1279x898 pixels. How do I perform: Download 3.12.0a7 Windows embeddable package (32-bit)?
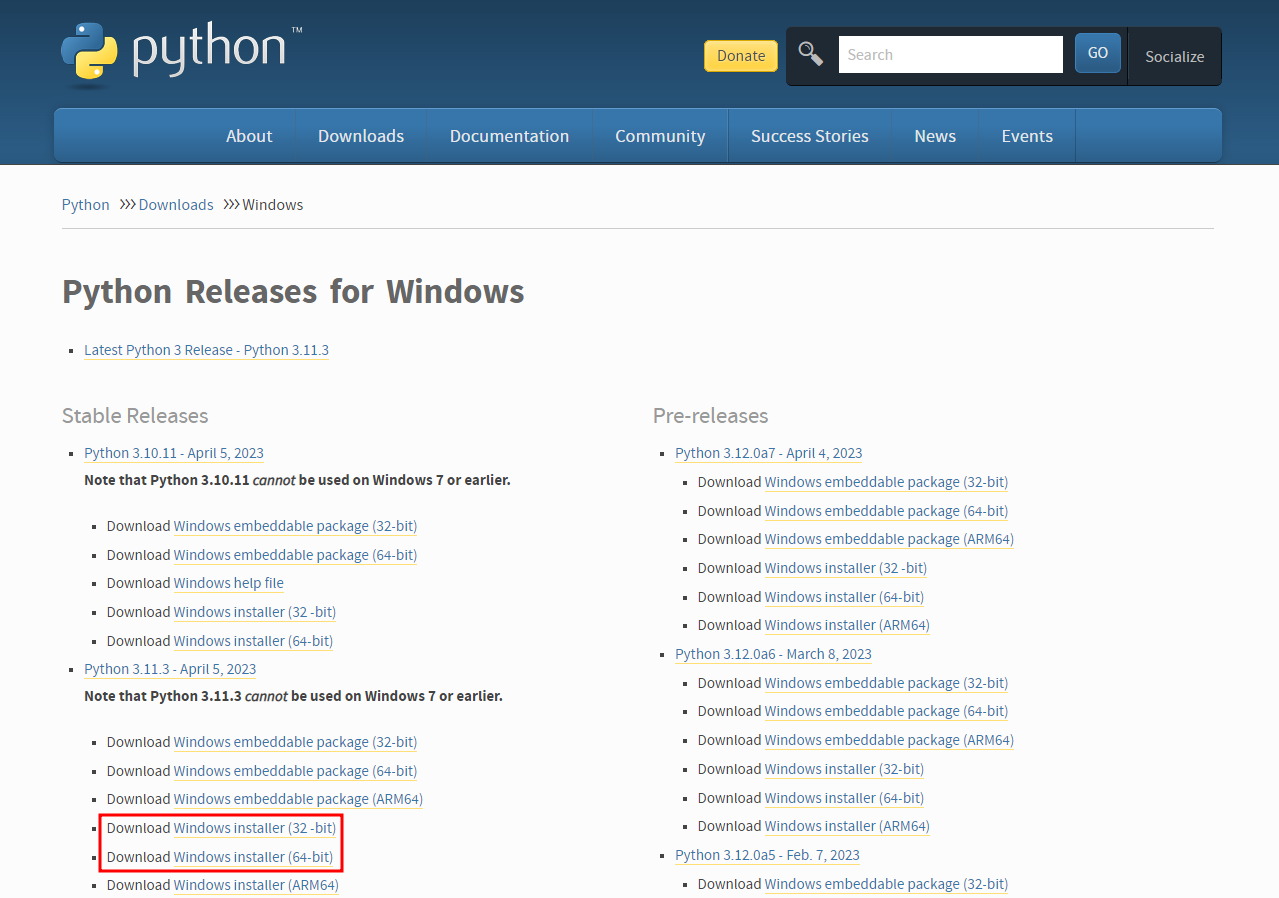pyautogui.click(x=886, y=482)
